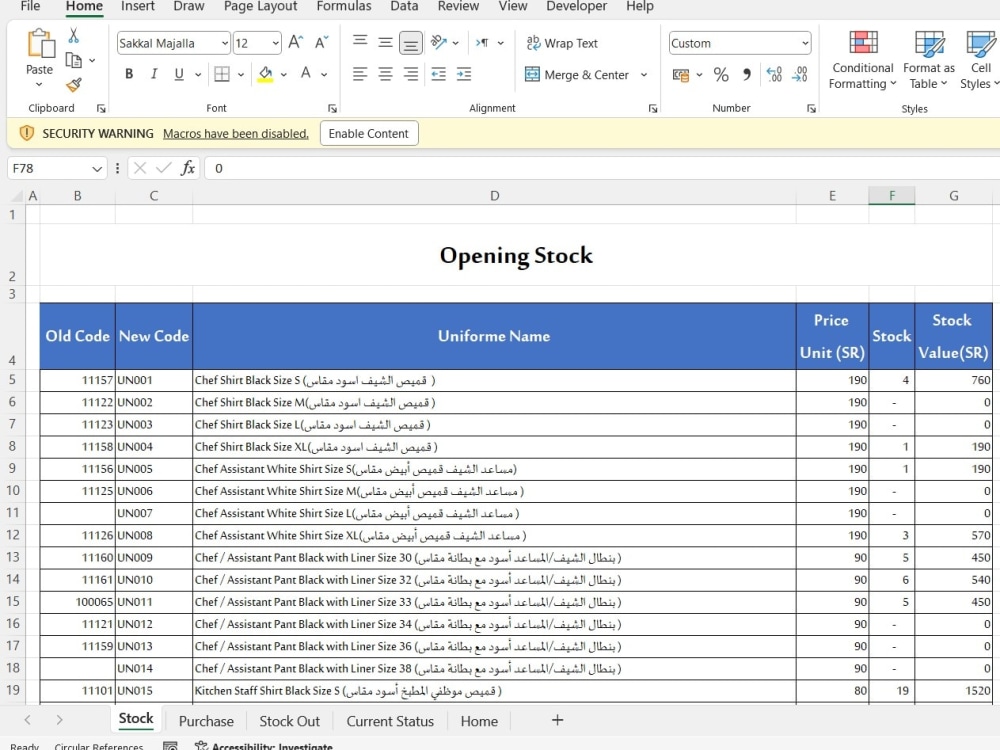Open the font size dropdown
The height and width of the screenshot is (750, 1000).
tap(276, 43)
